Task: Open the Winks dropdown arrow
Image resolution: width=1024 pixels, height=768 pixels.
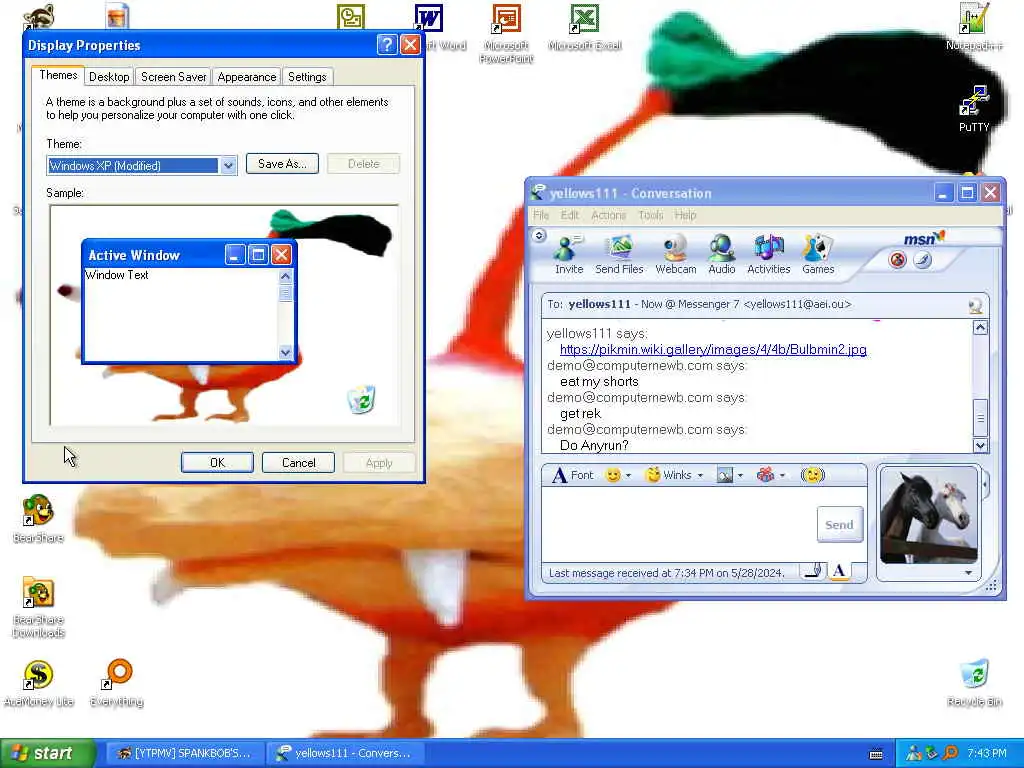Action: 700,475
